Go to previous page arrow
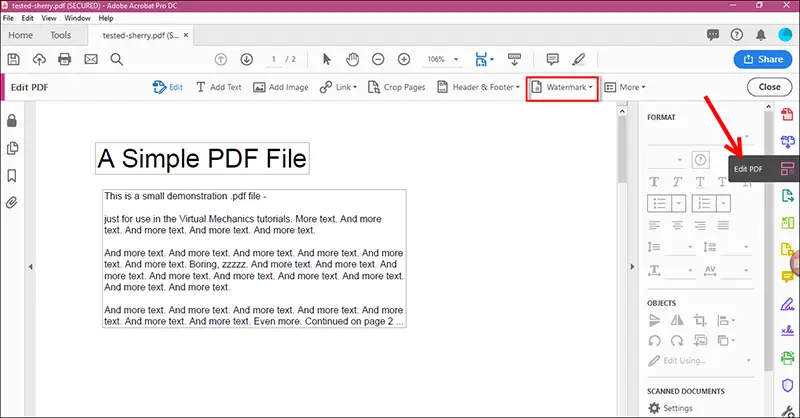Screen dimensions: 800x418 220,59
